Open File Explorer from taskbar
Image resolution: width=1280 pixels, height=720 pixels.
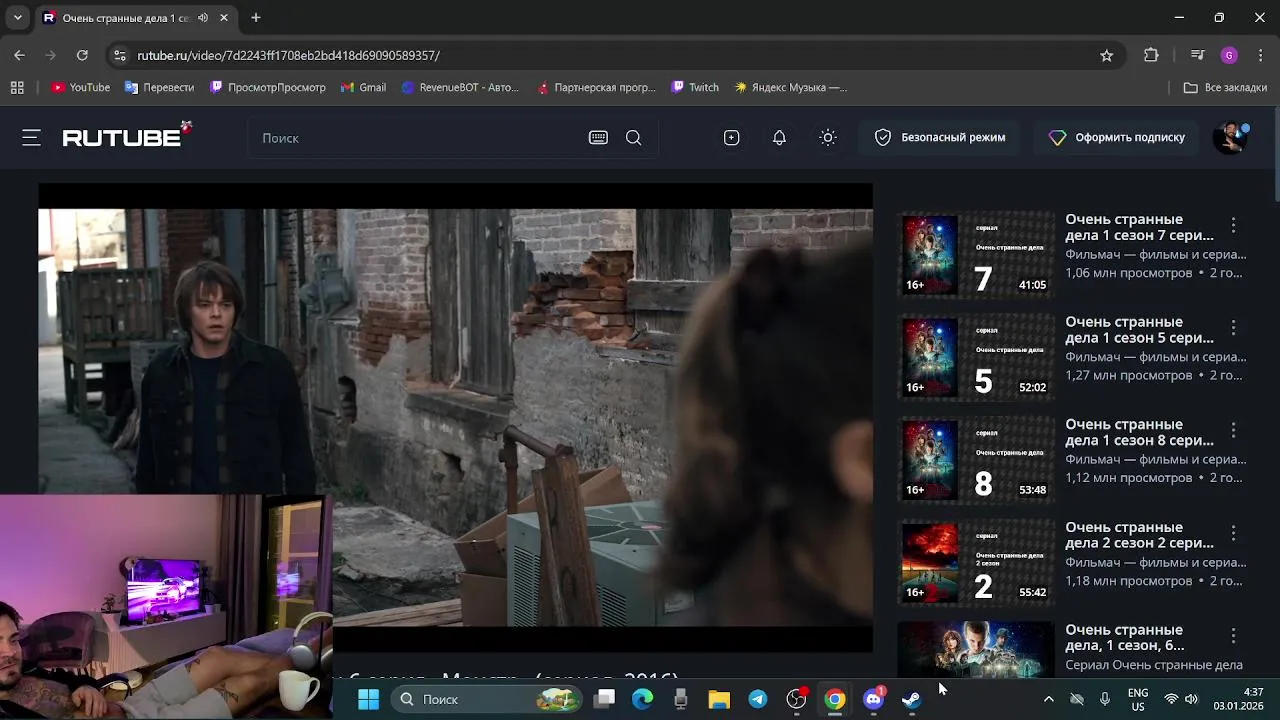tap(719, 699)
